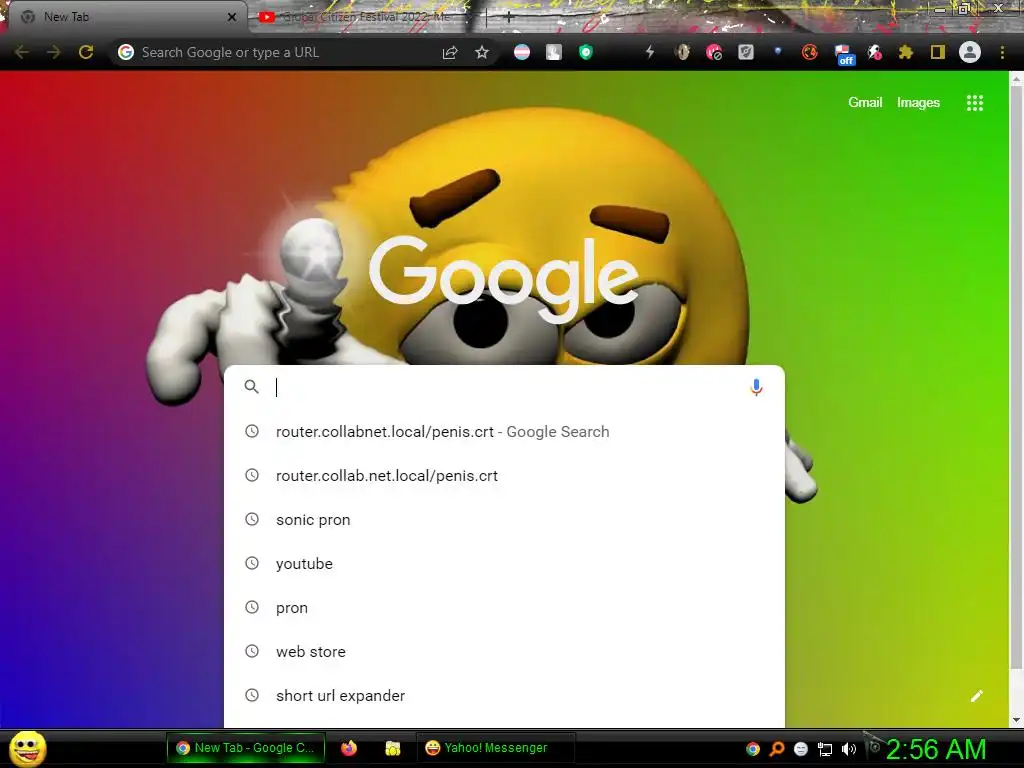Open the green shield extension
Viewport: 1024px width, 768px height.
click(x=586, y=52)
